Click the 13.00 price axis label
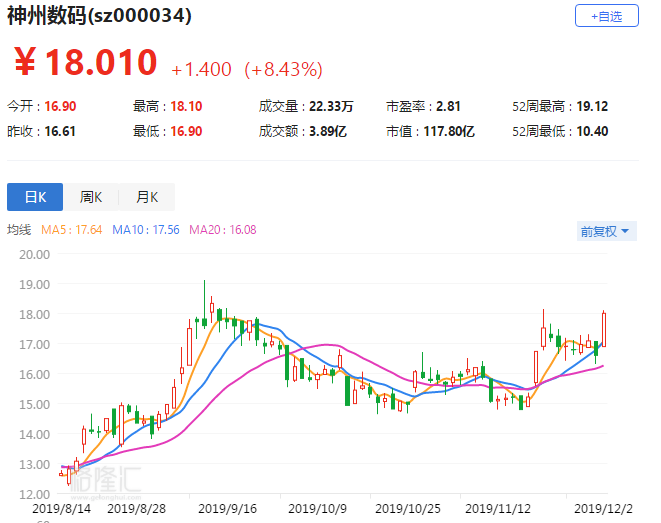Image resolution: width=661 pixels, height=523 pixels. coord(35,464)
